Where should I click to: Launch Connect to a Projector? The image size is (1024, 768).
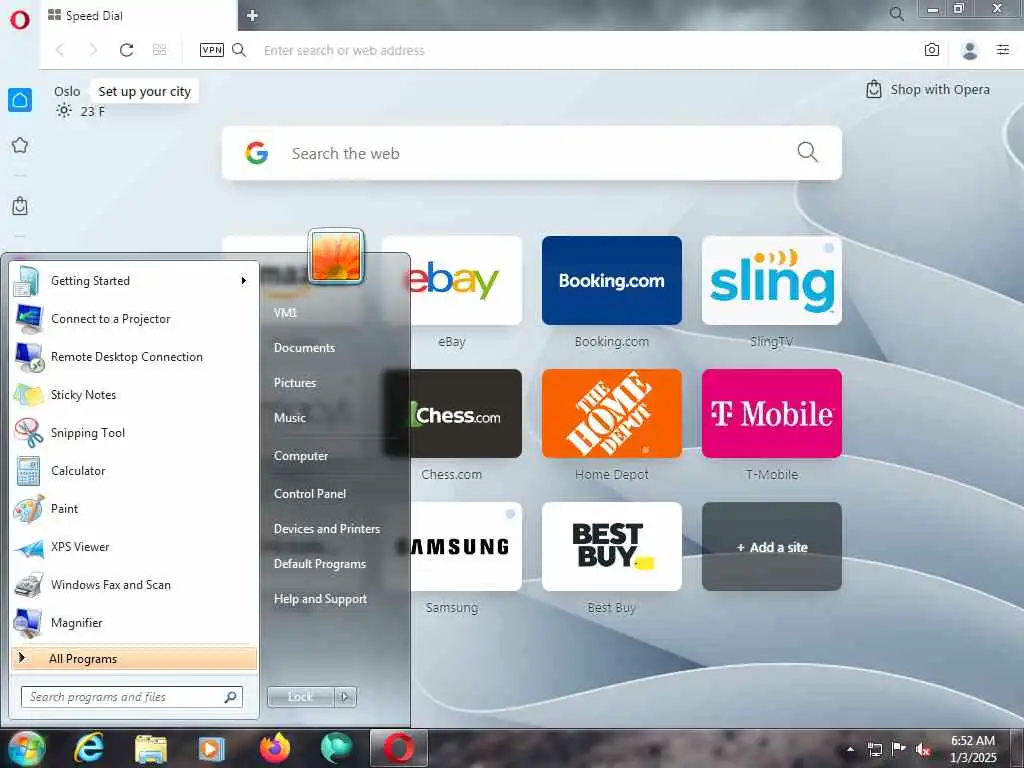click(134, 319)
